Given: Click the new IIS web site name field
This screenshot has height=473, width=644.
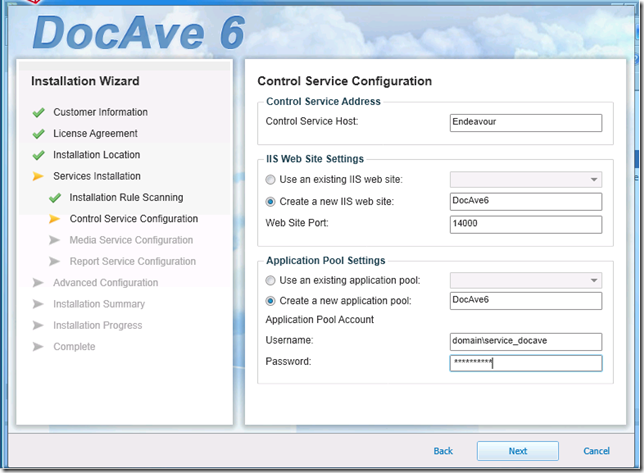Looking at the screenshot, I should [x=526, y=202].
